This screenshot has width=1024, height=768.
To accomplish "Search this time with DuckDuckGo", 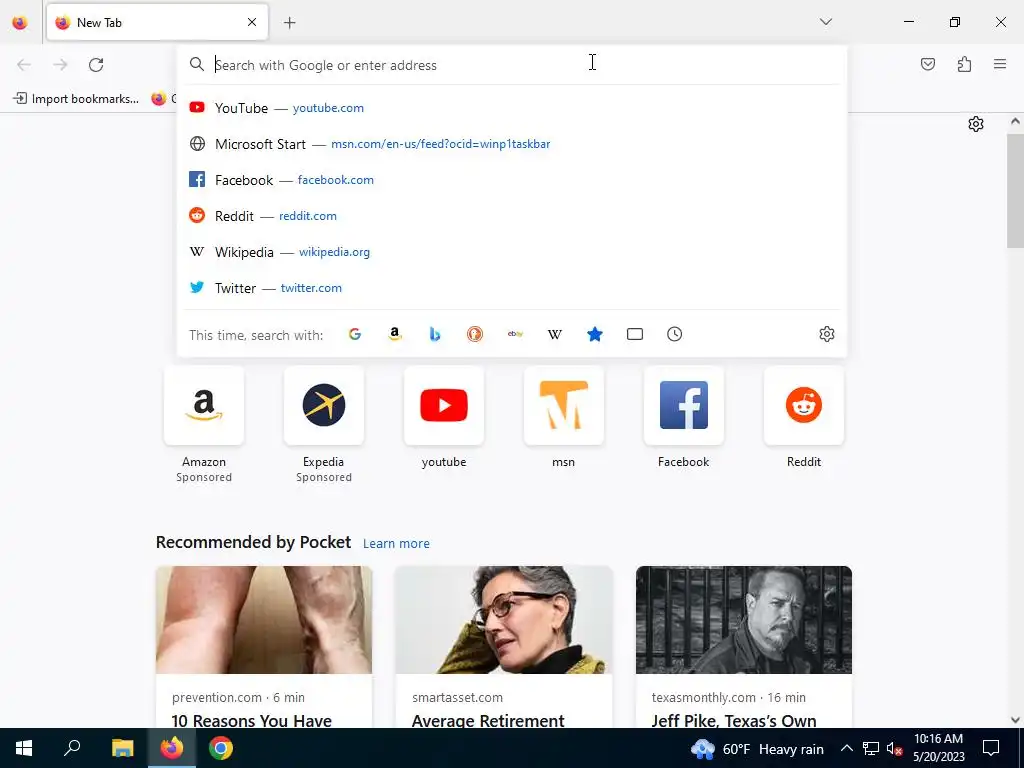I will [475, 334].
